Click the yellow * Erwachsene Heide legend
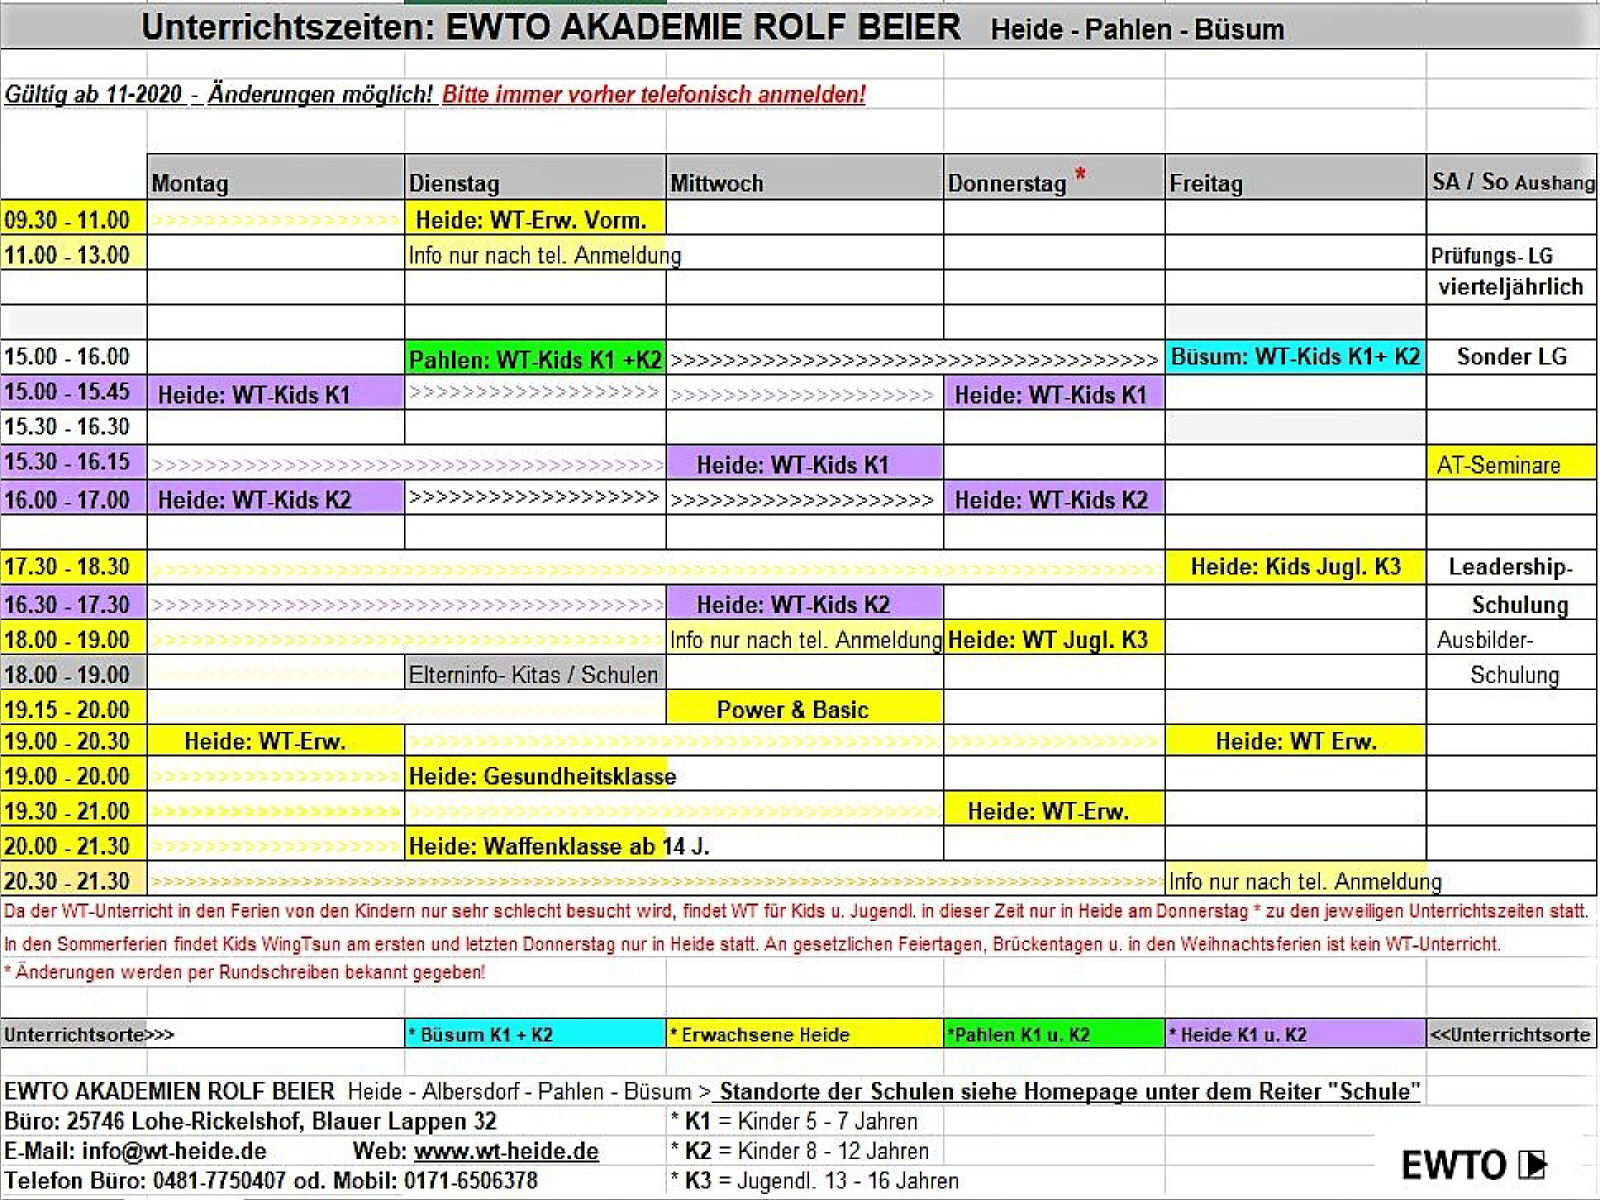The width and height of the screenshot is (1600, 1200). 805,1034
